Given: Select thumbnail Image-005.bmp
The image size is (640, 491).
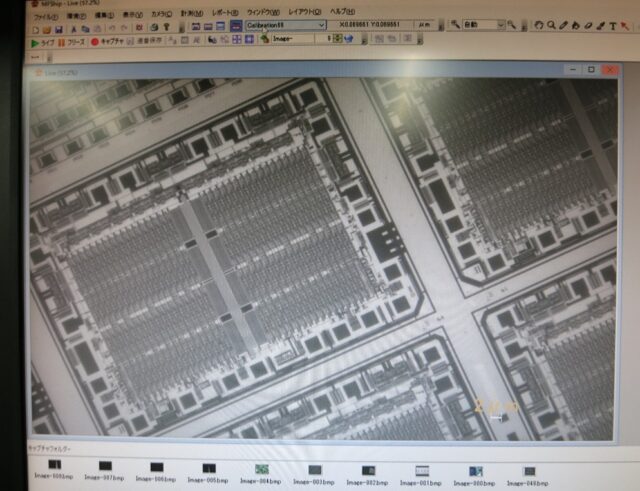Looking at the screenshot, I should [x=208, y=473].
